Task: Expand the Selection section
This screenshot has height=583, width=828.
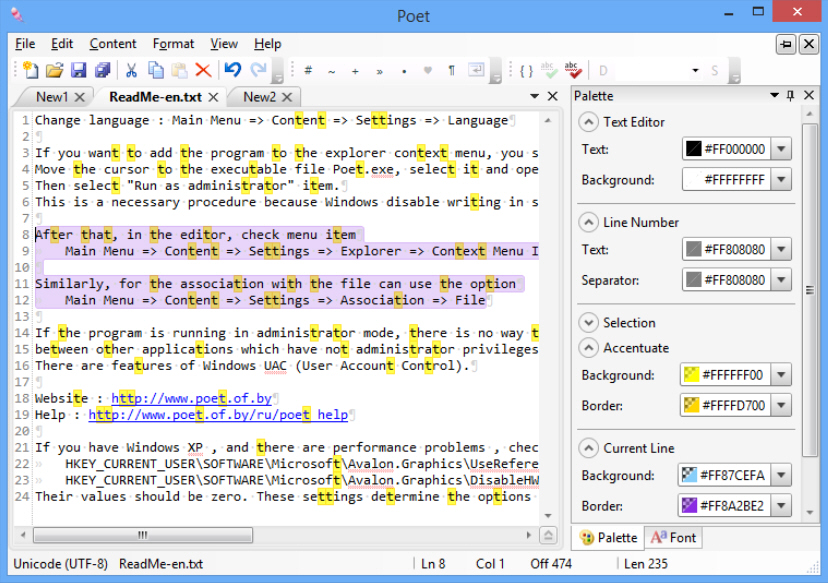Action: coord(588,323)
